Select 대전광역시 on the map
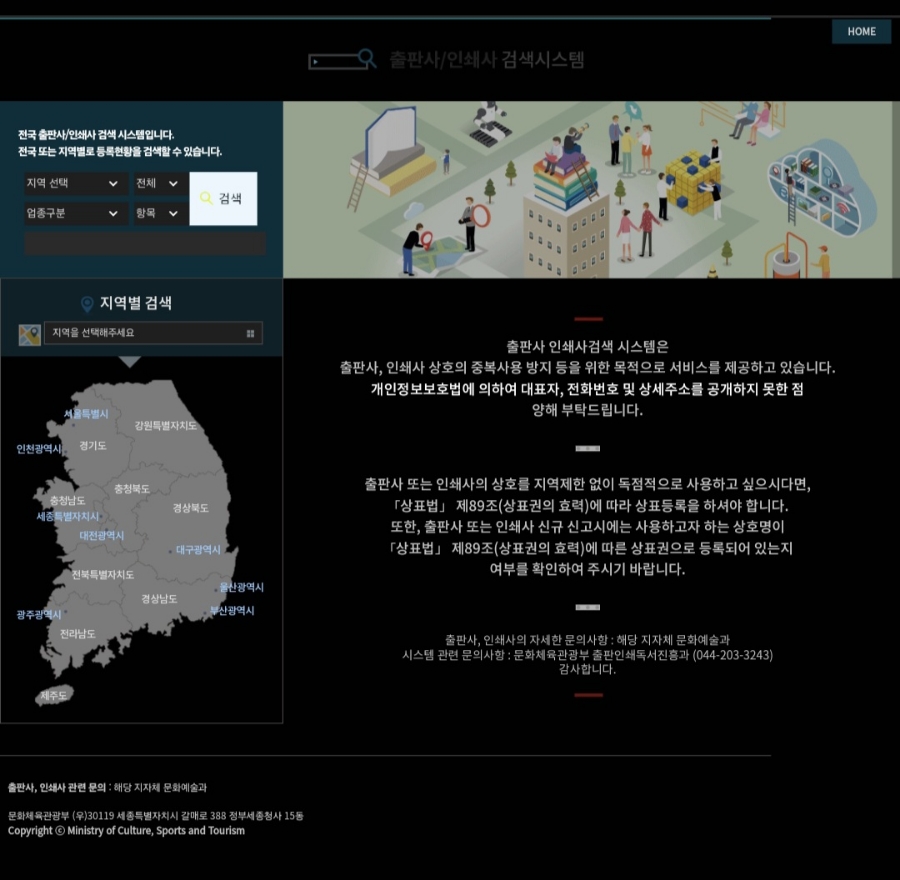Image resolution: width=900 pixels, height=880 pixels. [102, 536]
